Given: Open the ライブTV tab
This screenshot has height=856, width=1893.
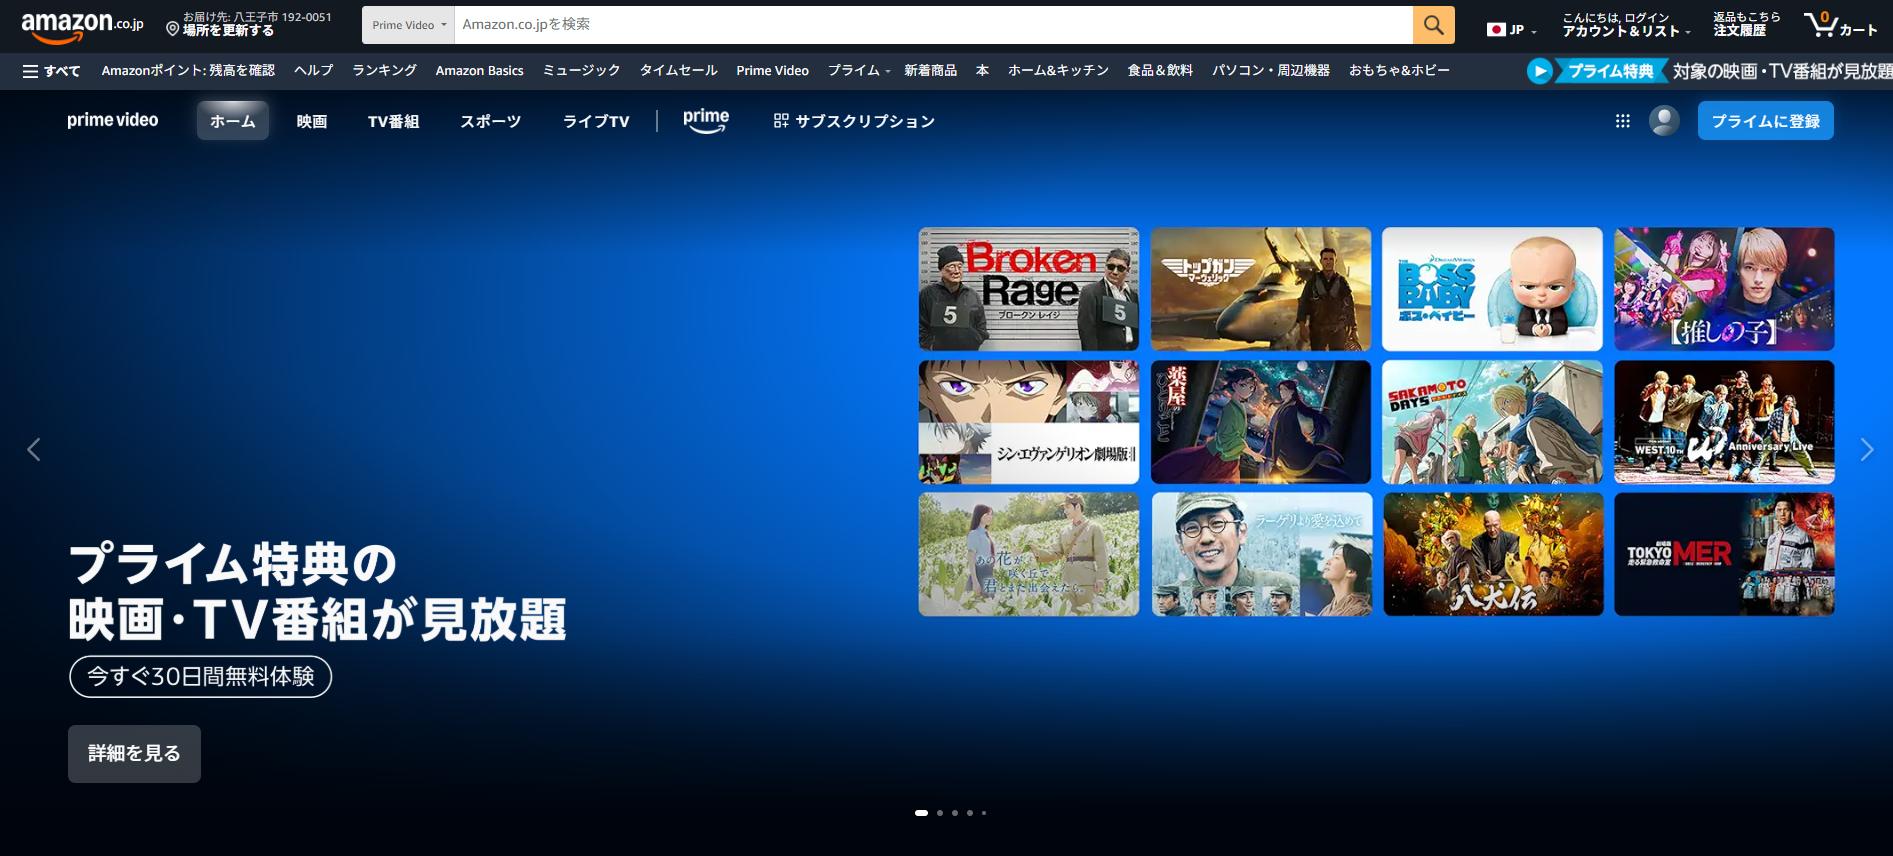Looking at the screenshot, I should (596, 121).
